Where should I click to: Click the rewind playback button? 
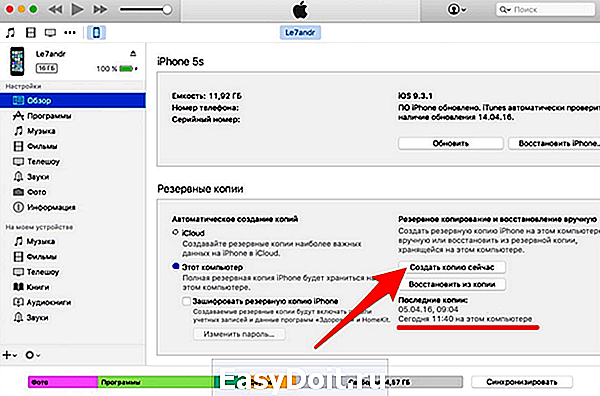tap(56, 10)
